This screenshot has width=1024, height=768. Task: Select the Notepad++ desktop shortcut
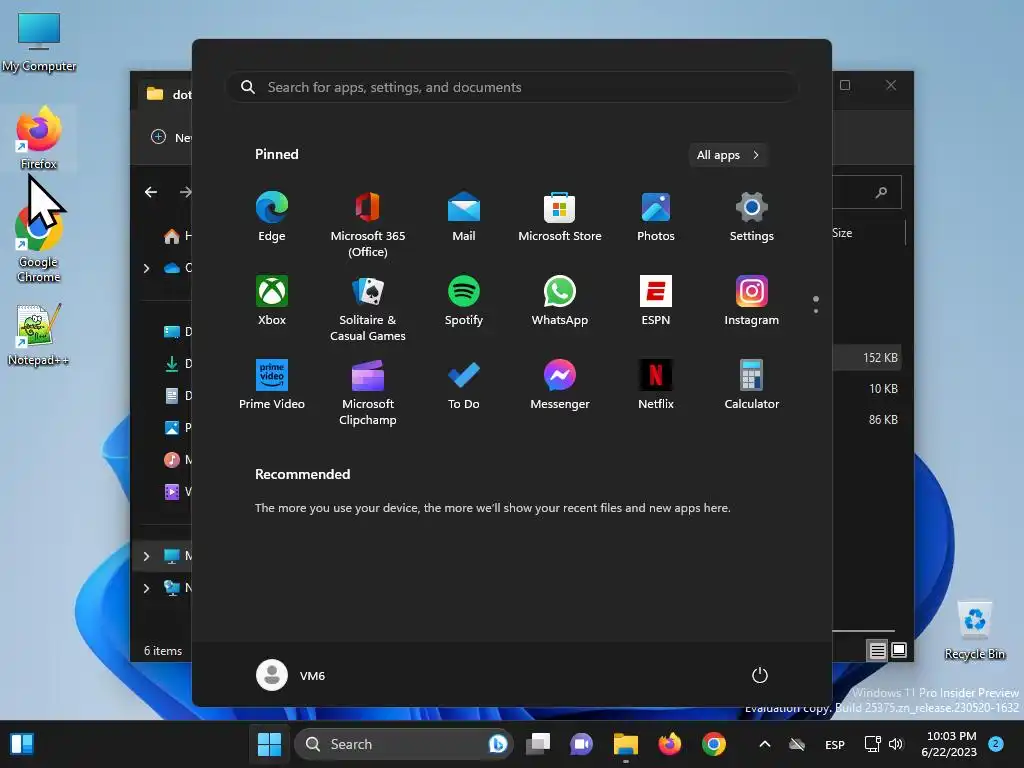tap(39, 335)
